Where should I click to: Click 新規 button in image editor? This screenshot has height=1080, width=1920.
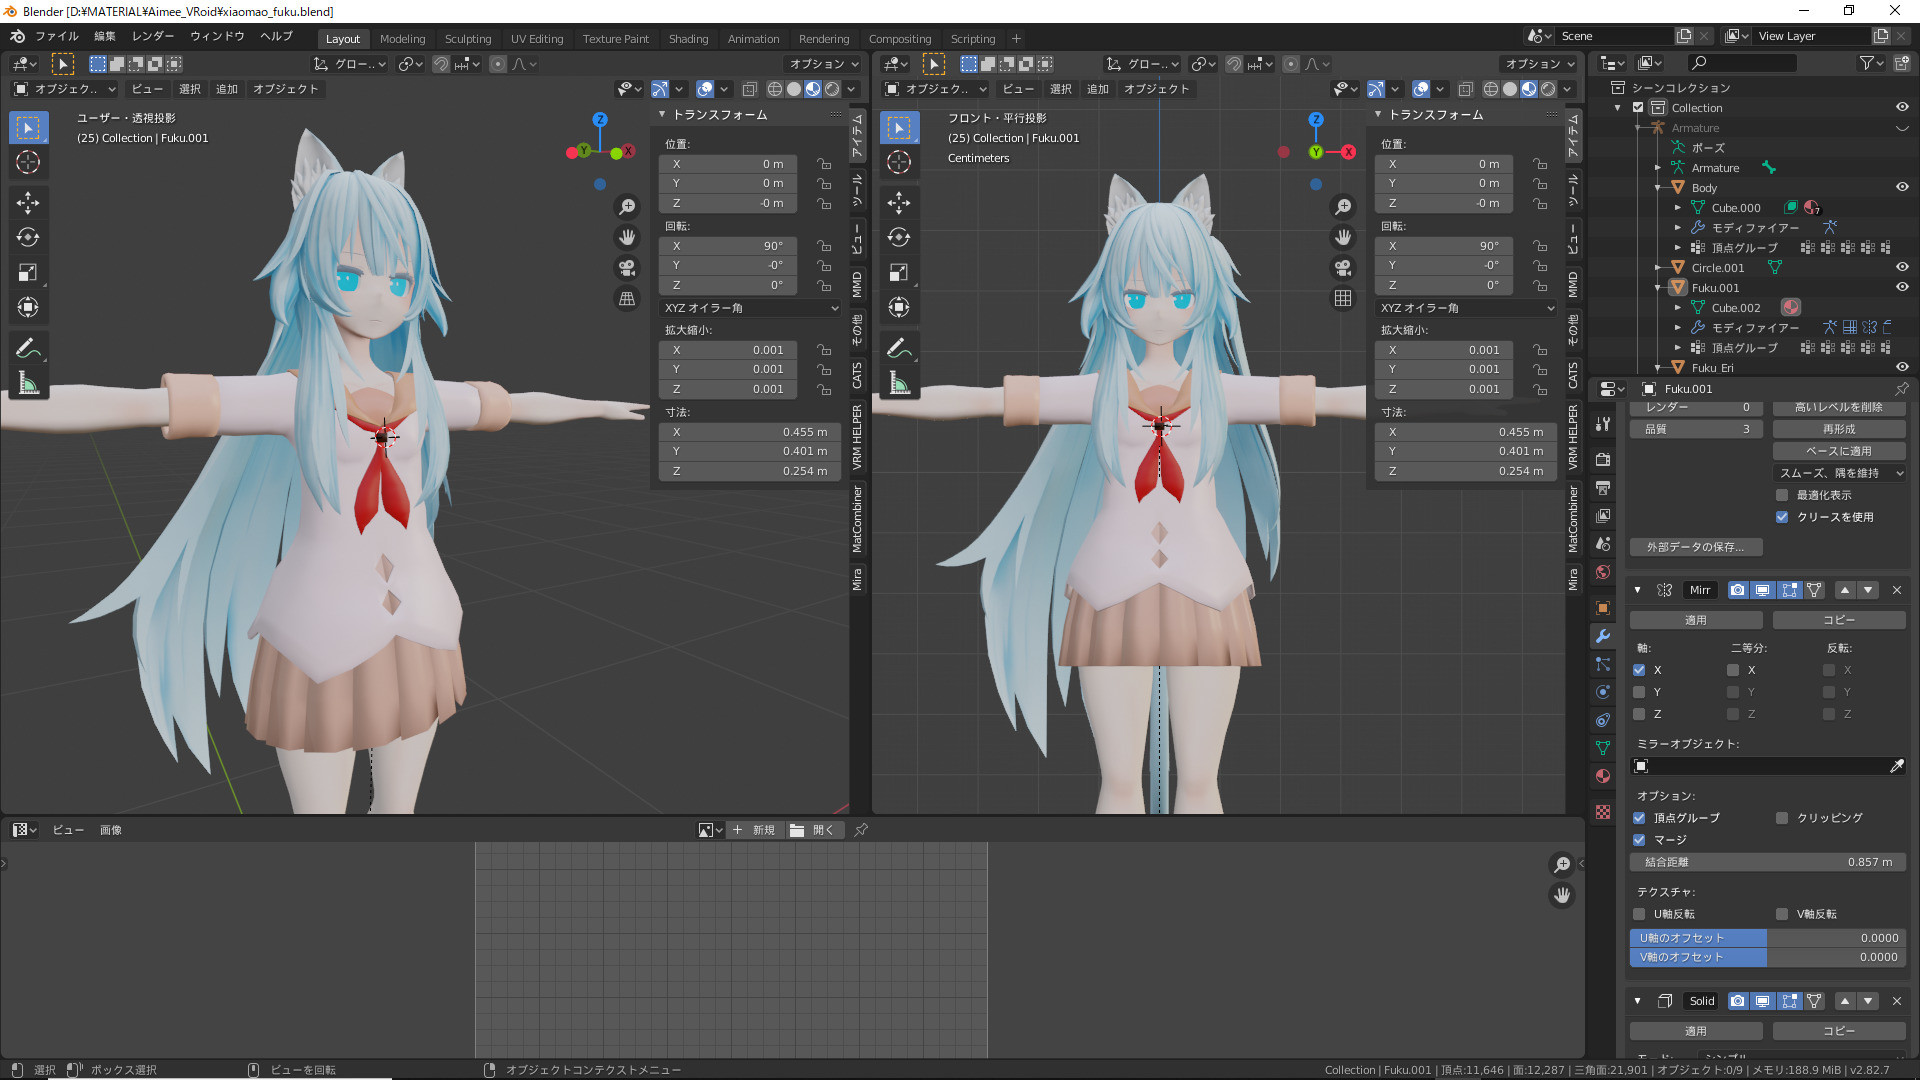(x=755, y=830)
